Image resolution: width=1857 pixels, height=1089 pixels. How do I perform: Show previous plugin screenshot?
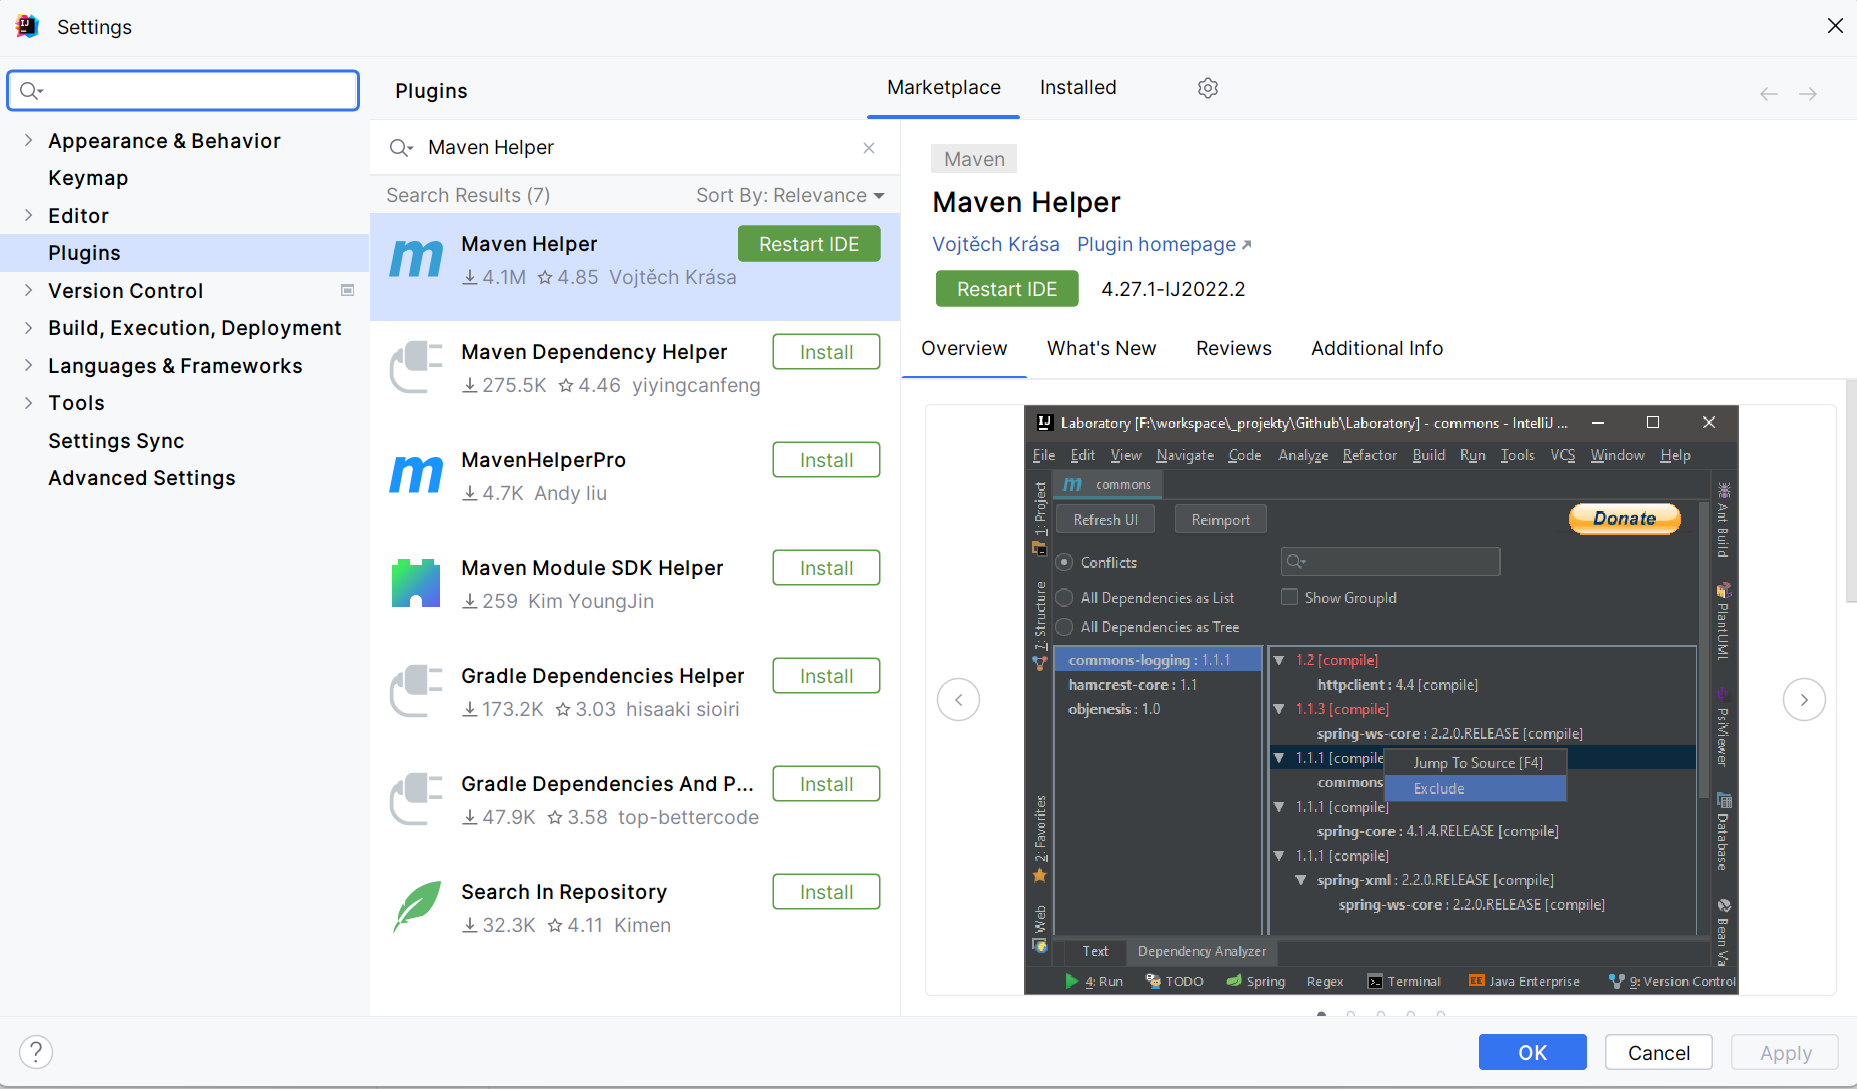point(958,700)
